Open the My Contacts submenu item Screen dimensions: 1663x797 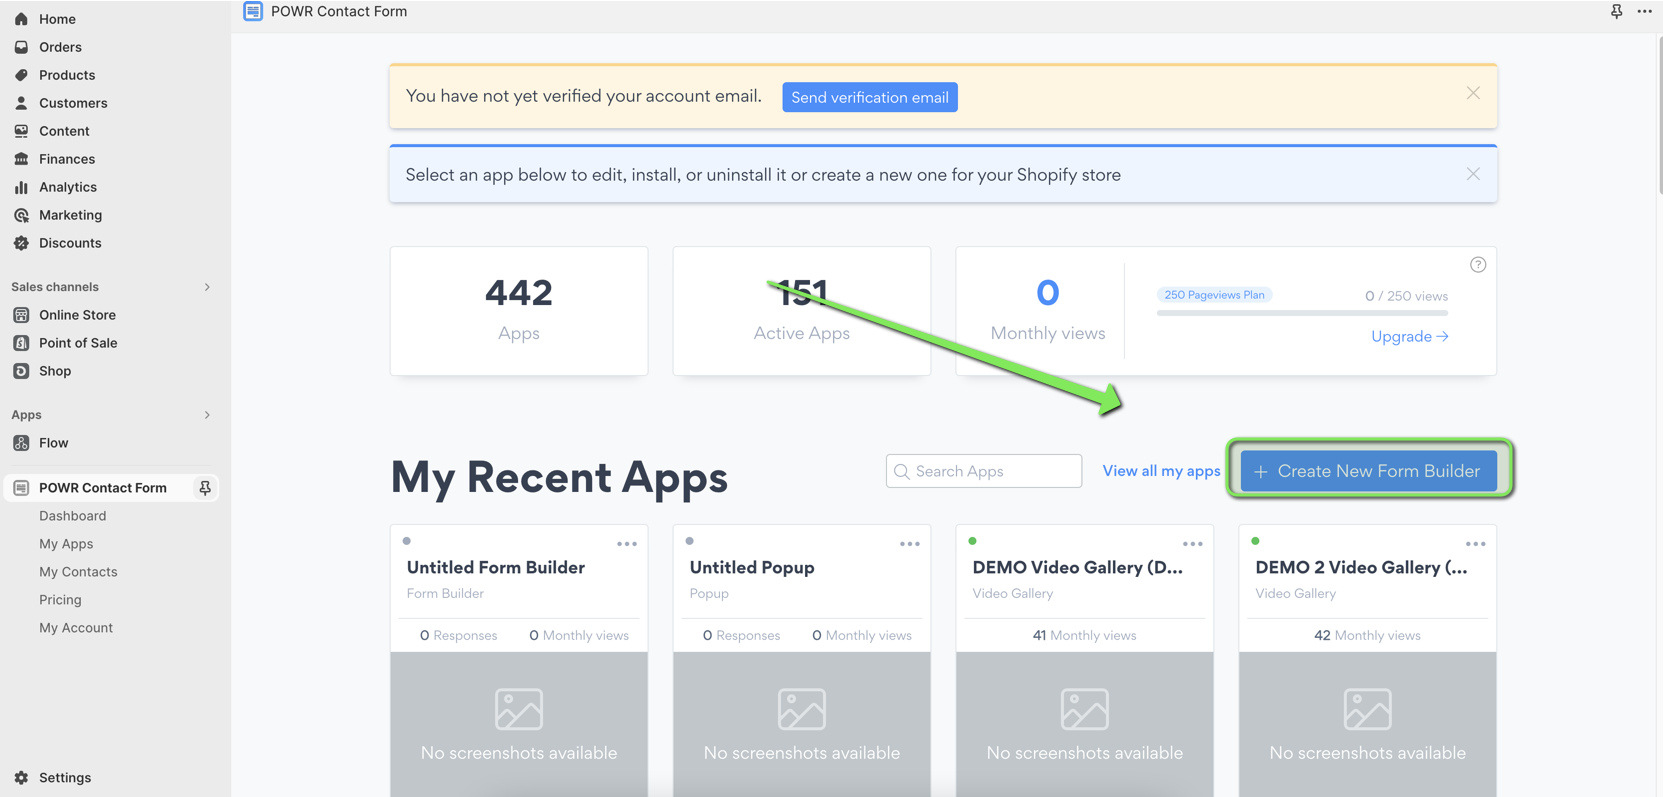click(x=78, y=572)
